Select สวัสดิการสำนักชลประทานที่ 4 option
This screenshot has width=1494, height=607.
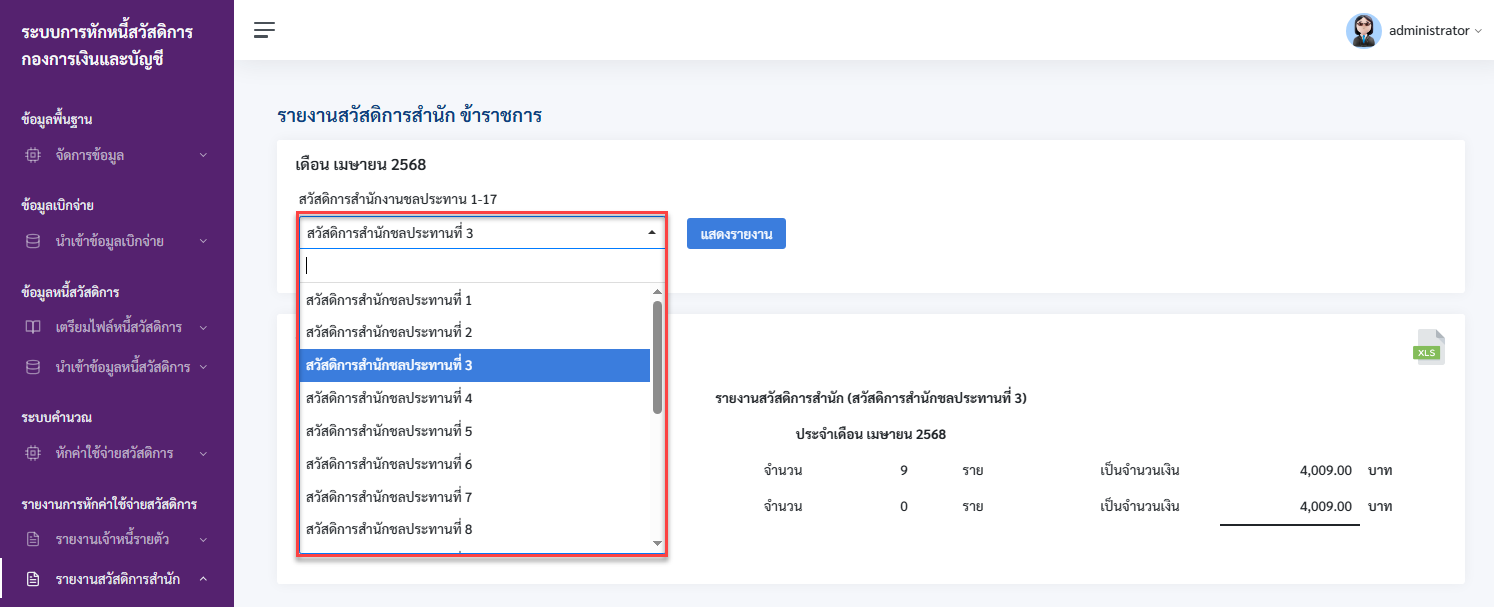pos(475,398)
